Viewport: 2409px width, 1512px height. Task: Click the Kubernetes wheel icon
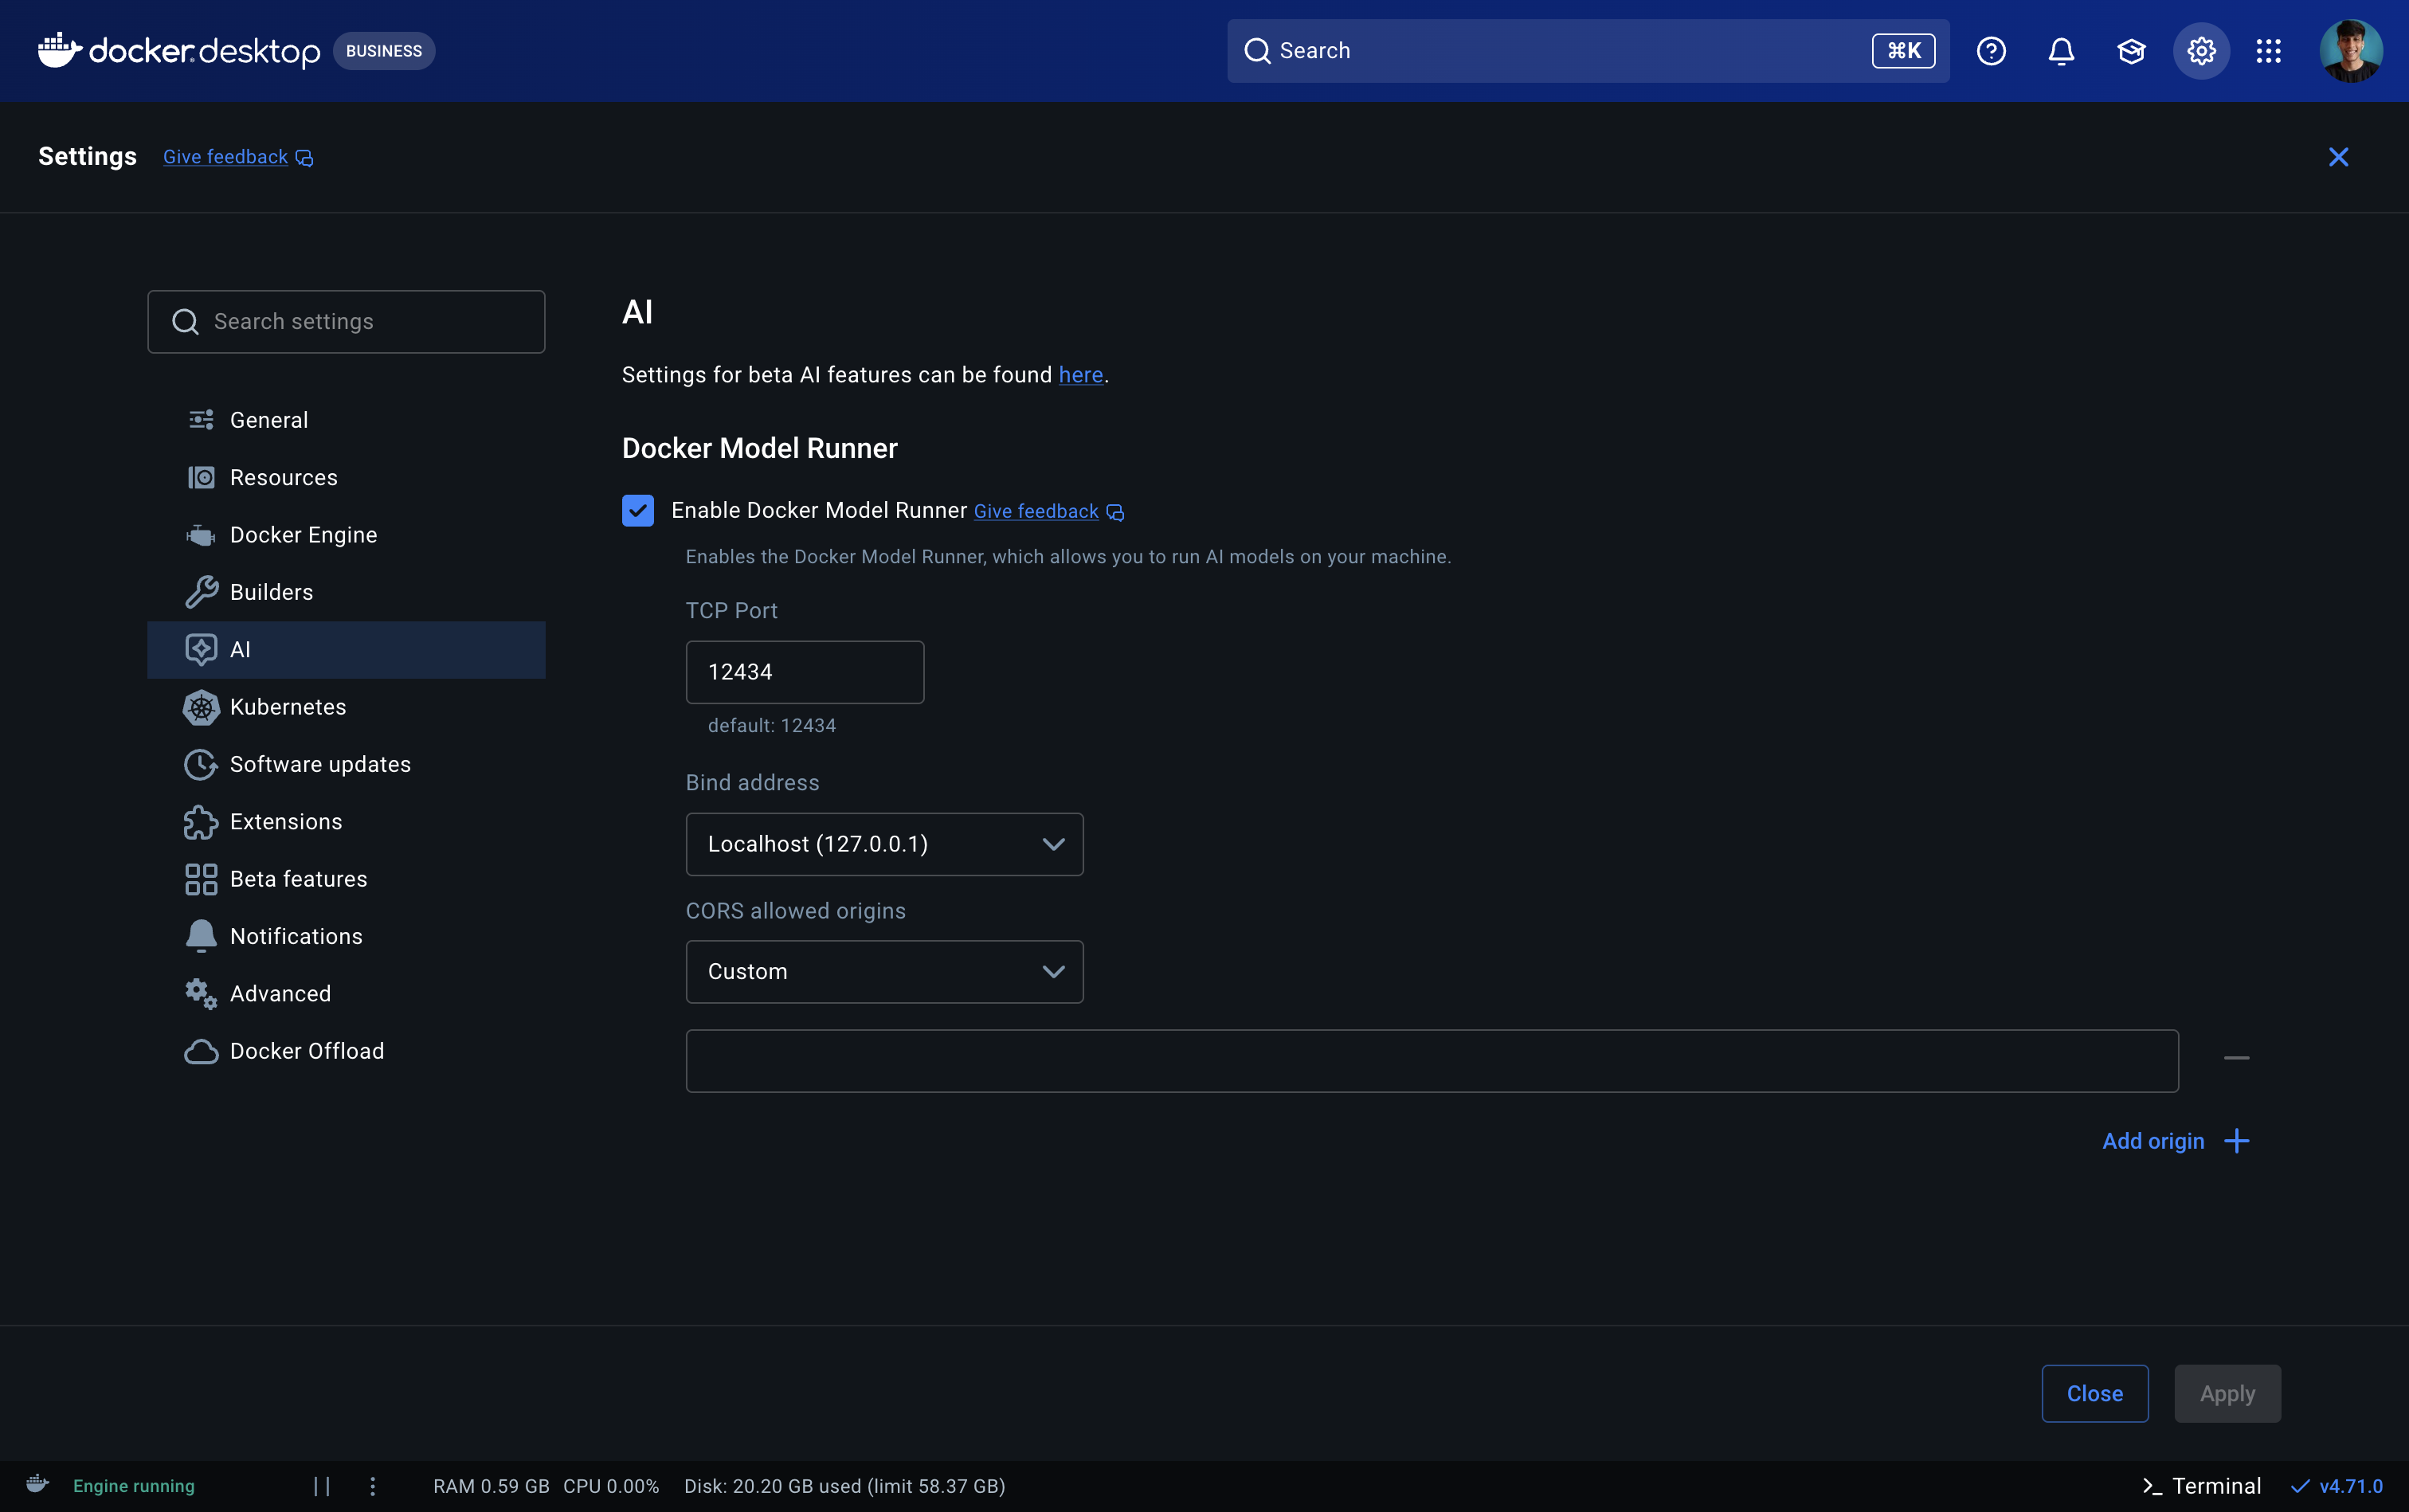(x=201, y=707)
